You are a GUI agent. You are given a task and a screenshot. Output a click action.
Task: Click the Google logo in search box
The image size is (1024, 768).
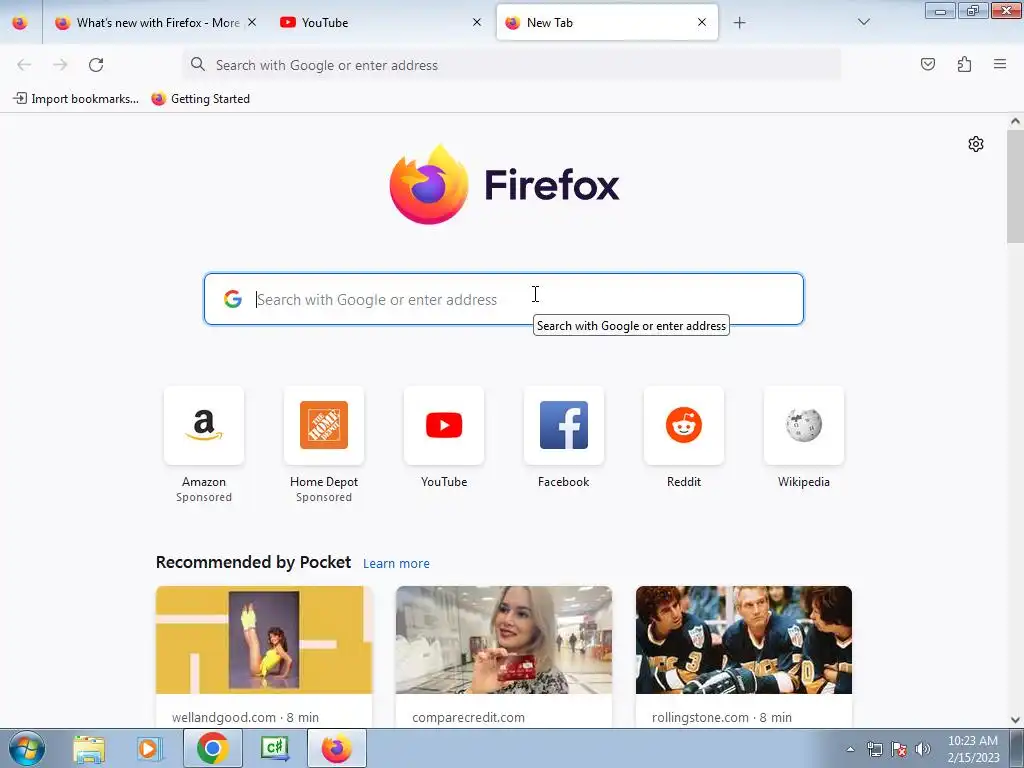(232, 299)
